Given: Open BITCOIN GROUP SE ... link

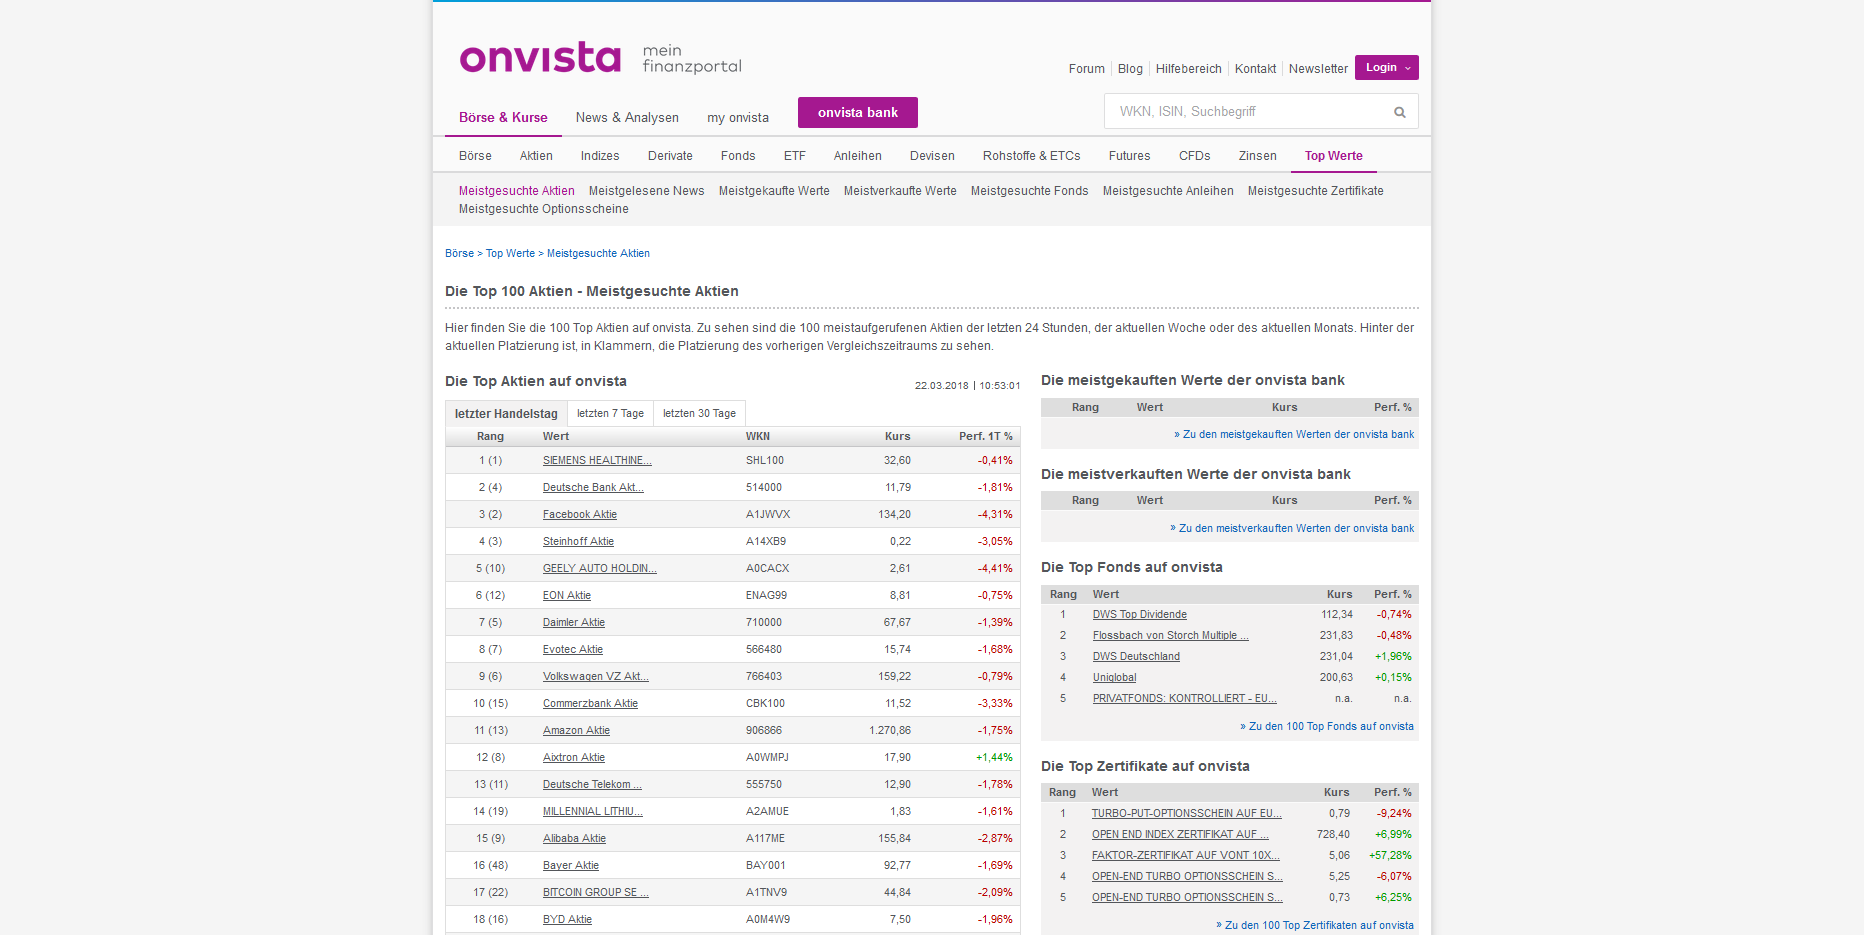Looking at the screenshot, I should point(596,893).
